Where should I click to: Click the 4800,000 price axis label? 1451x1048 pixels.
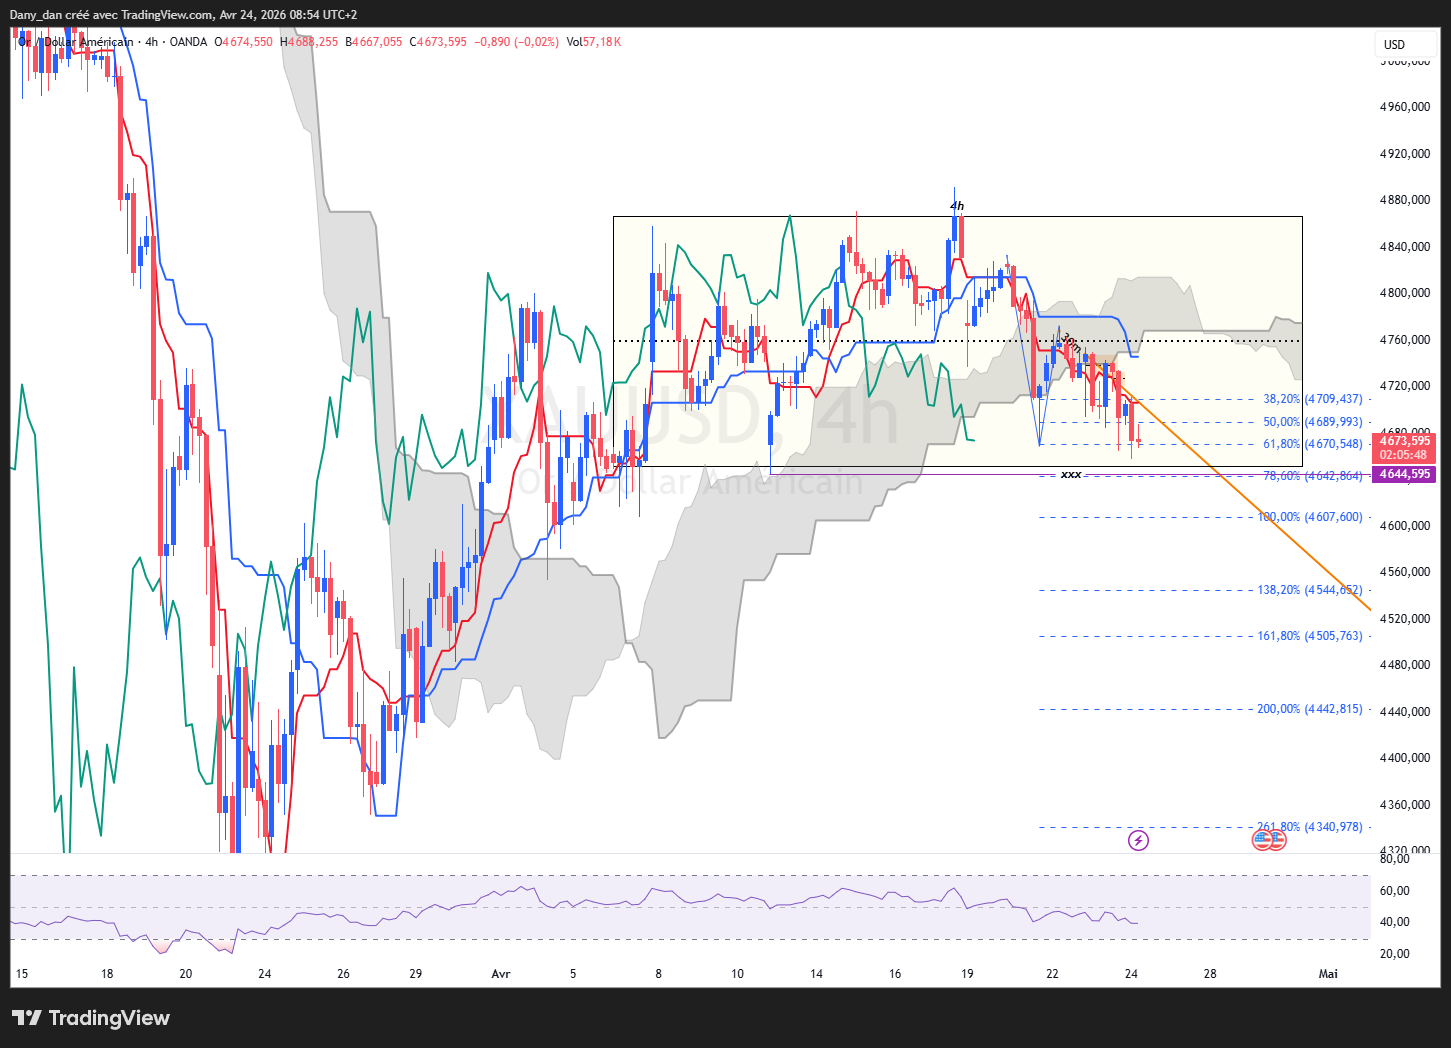point(1405,293)
